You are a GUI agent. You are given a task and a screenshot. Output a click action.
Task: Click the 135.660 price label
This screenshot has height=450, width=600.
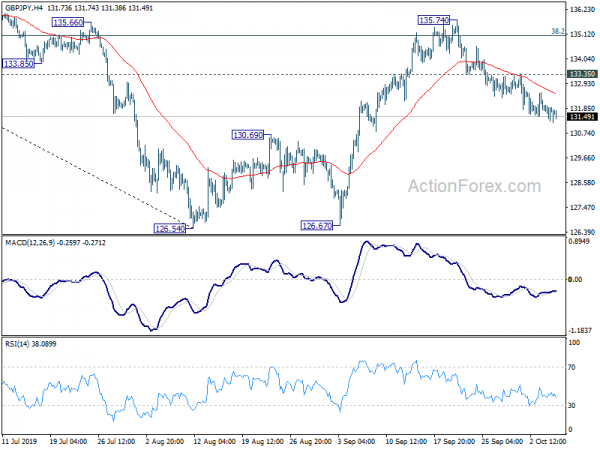pos(68,23)
